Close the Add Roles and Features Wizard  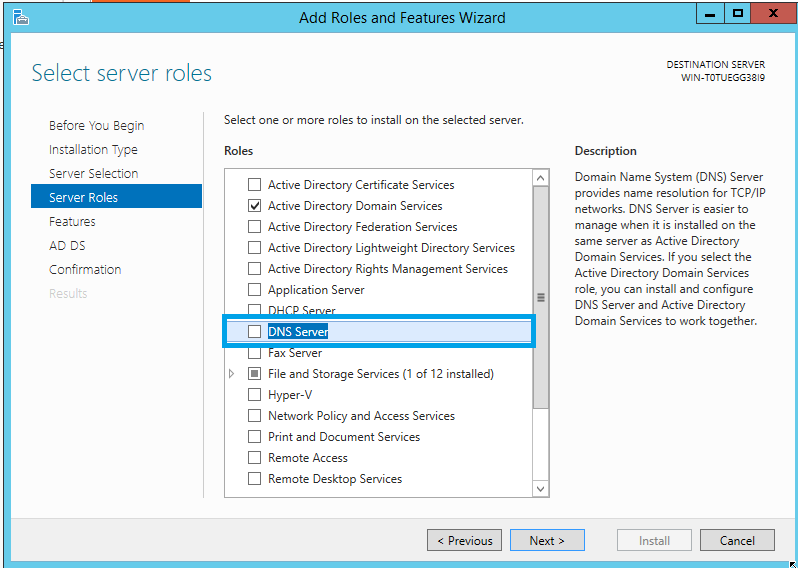[773, 14]
